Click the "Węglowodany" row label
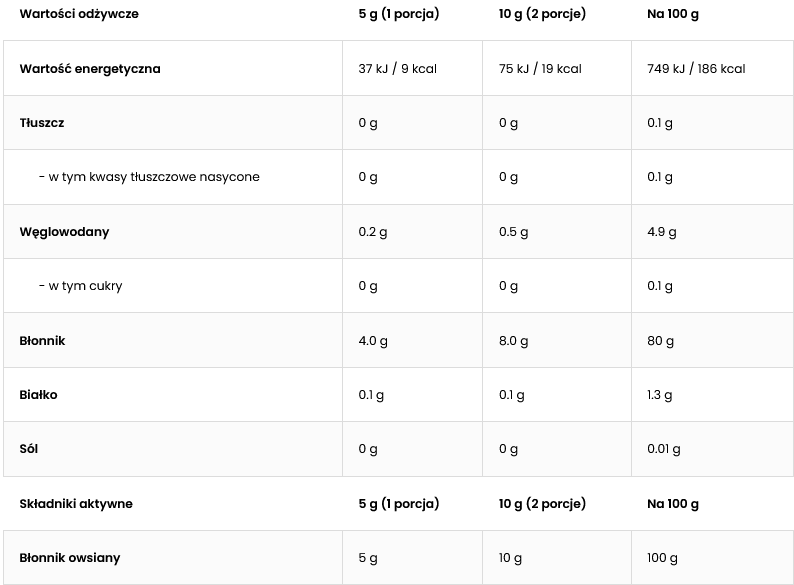 coord(64,232)
